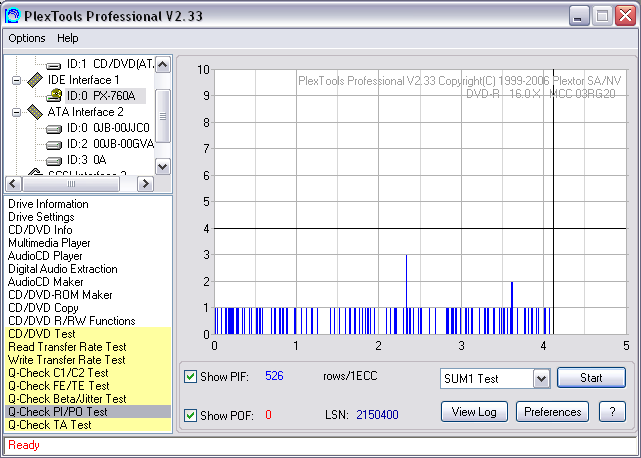This screenshot has width=641, height=458.
Task: Select CD/DVD Test entry
Action: [88, 334]
